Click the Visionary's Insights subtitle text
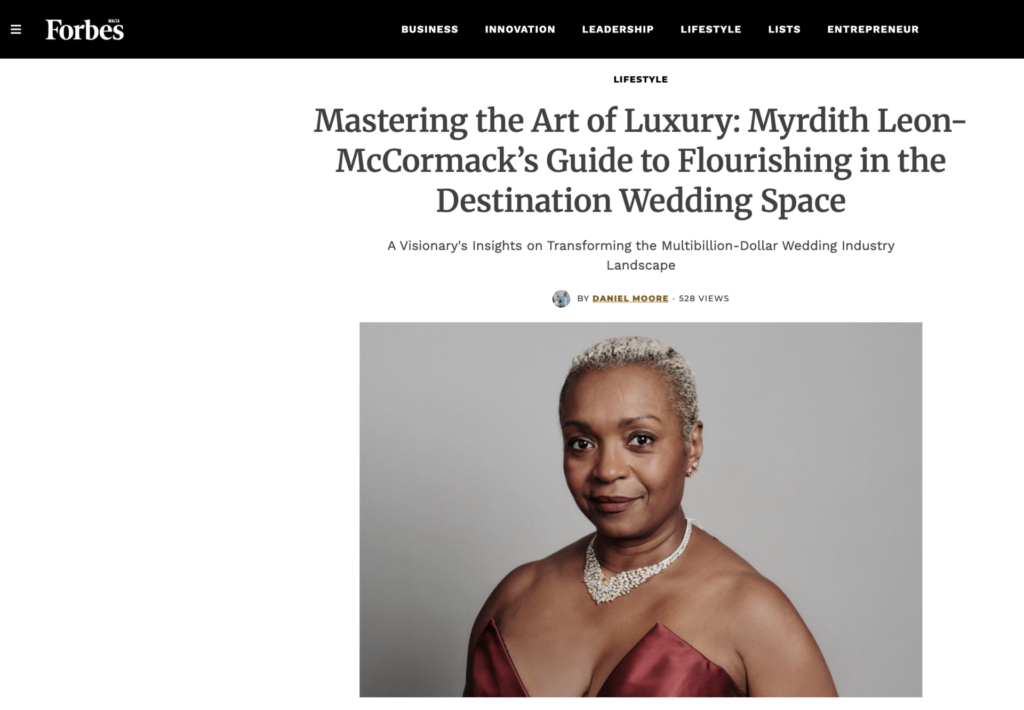The height and width of the screenshot is (710, 1024). (640, 255)
